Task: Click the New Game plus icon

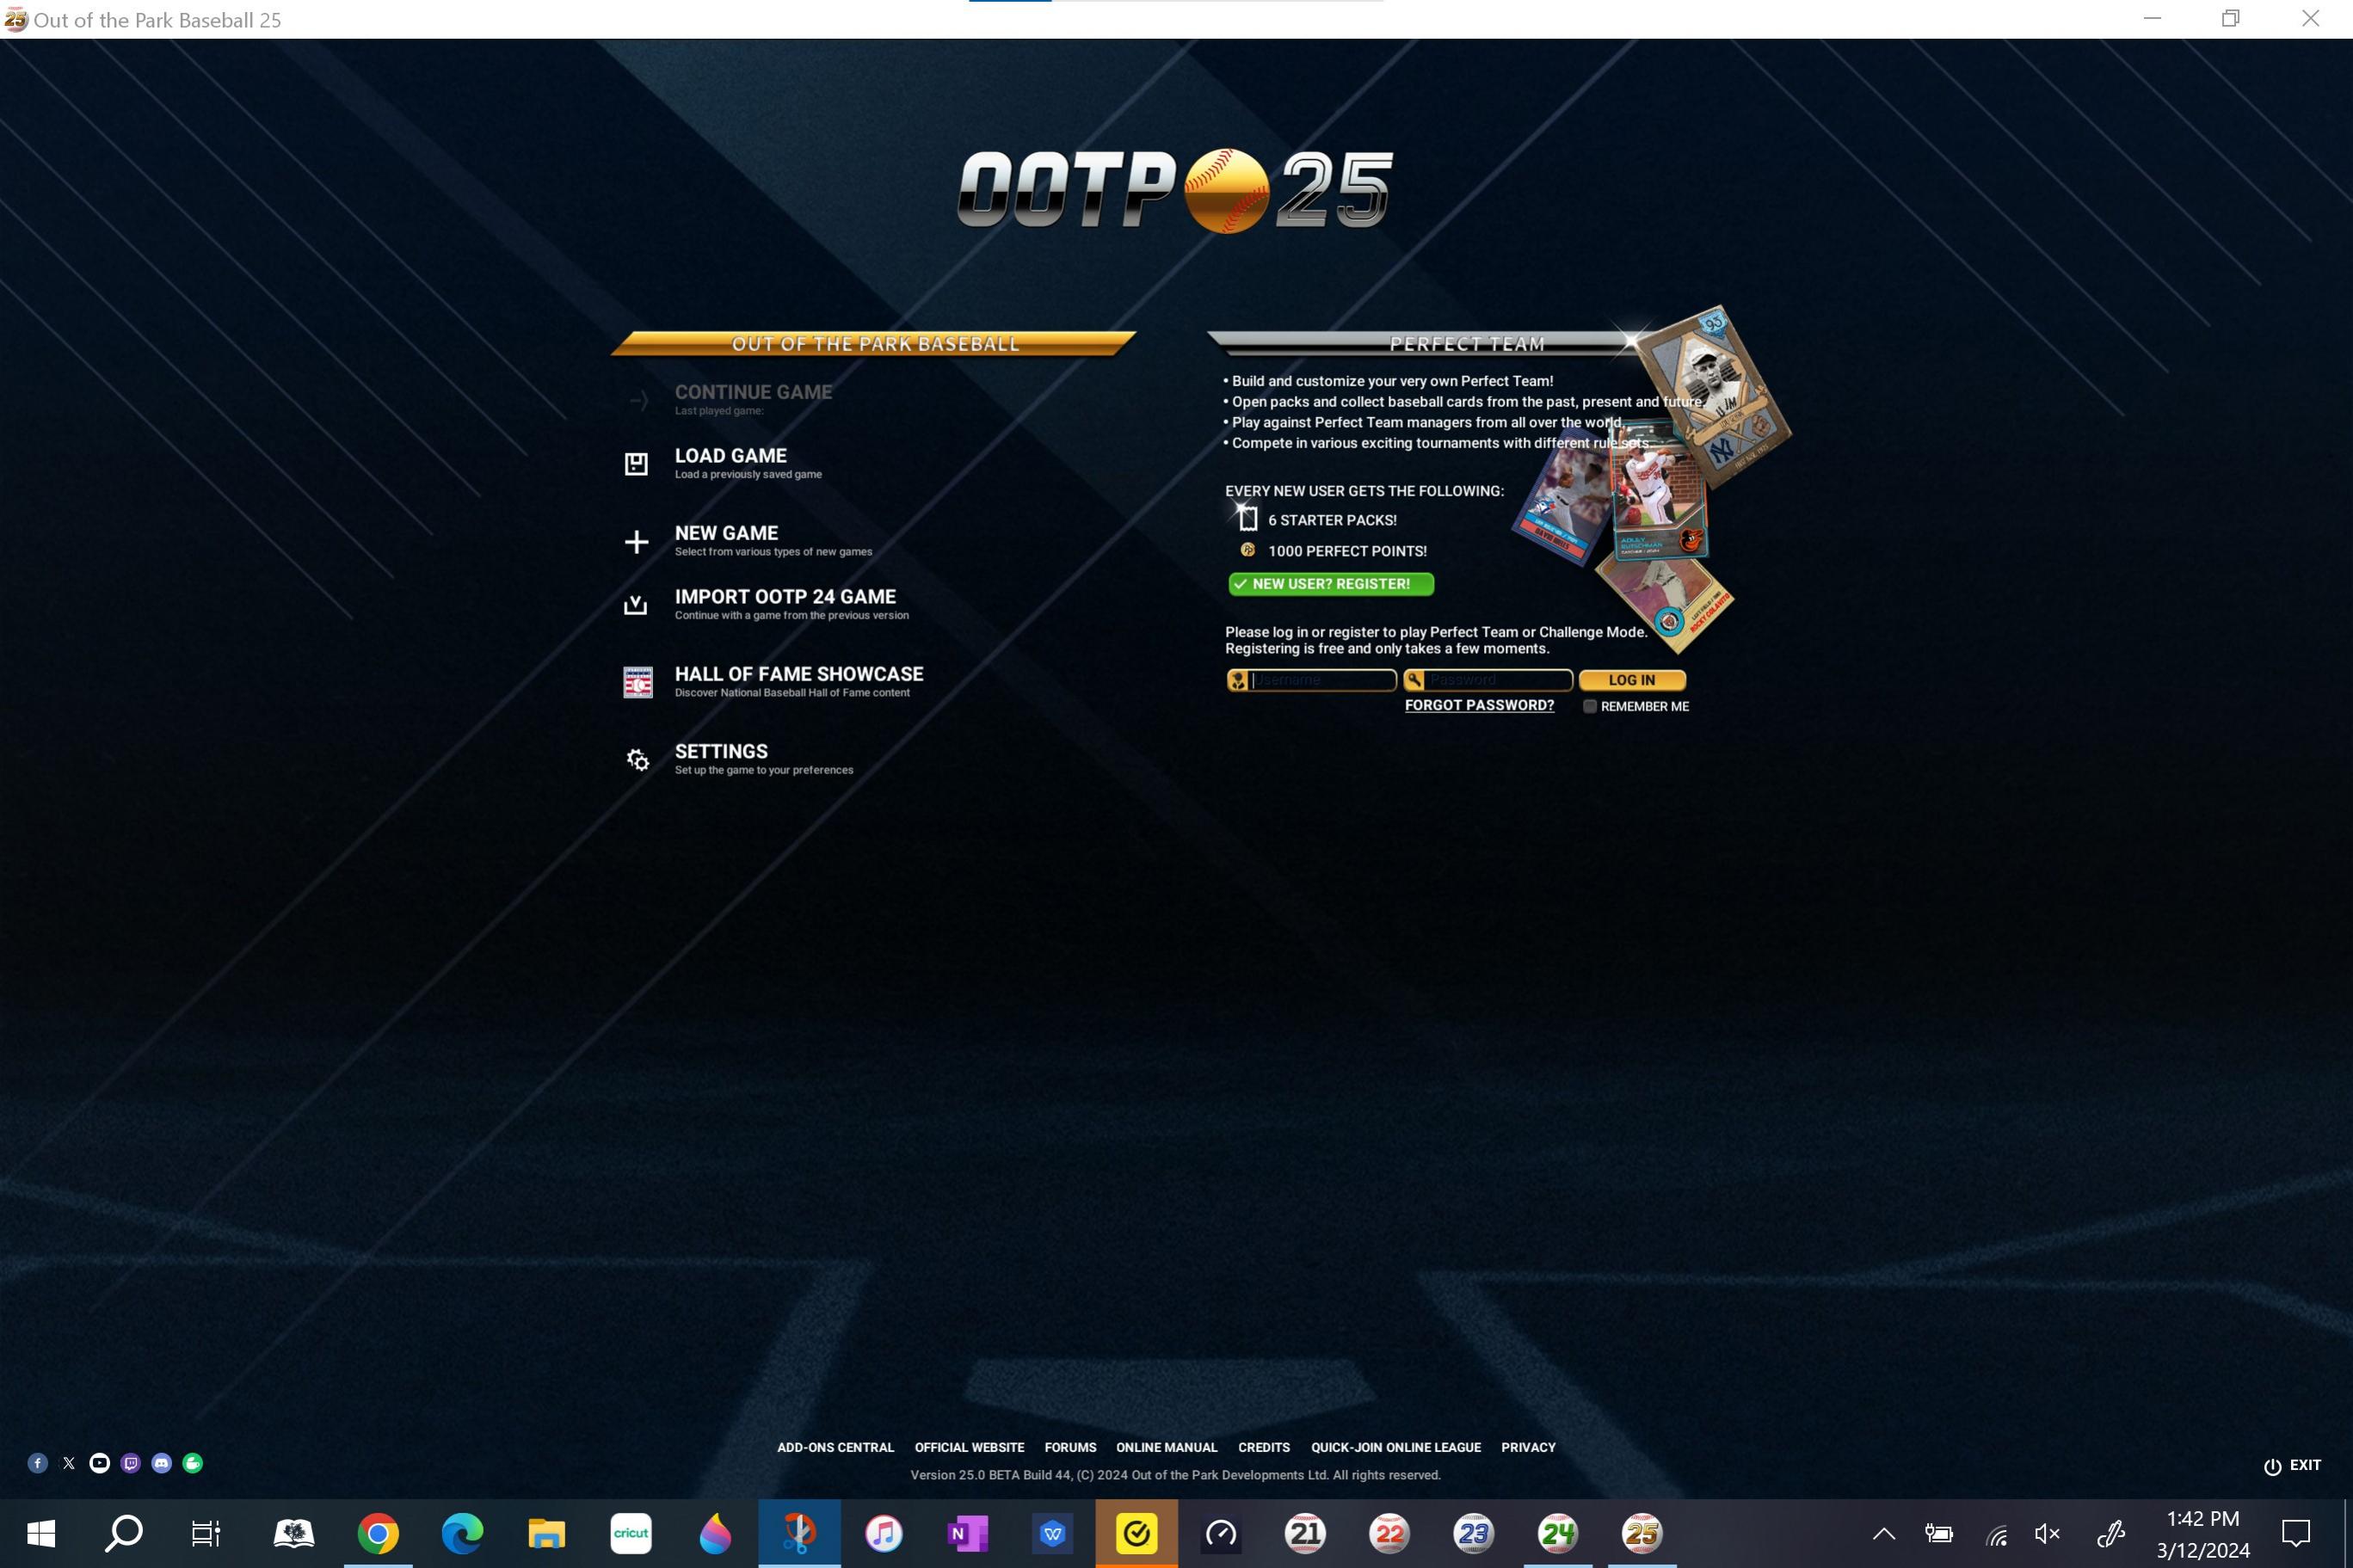Action: point(636,542)
